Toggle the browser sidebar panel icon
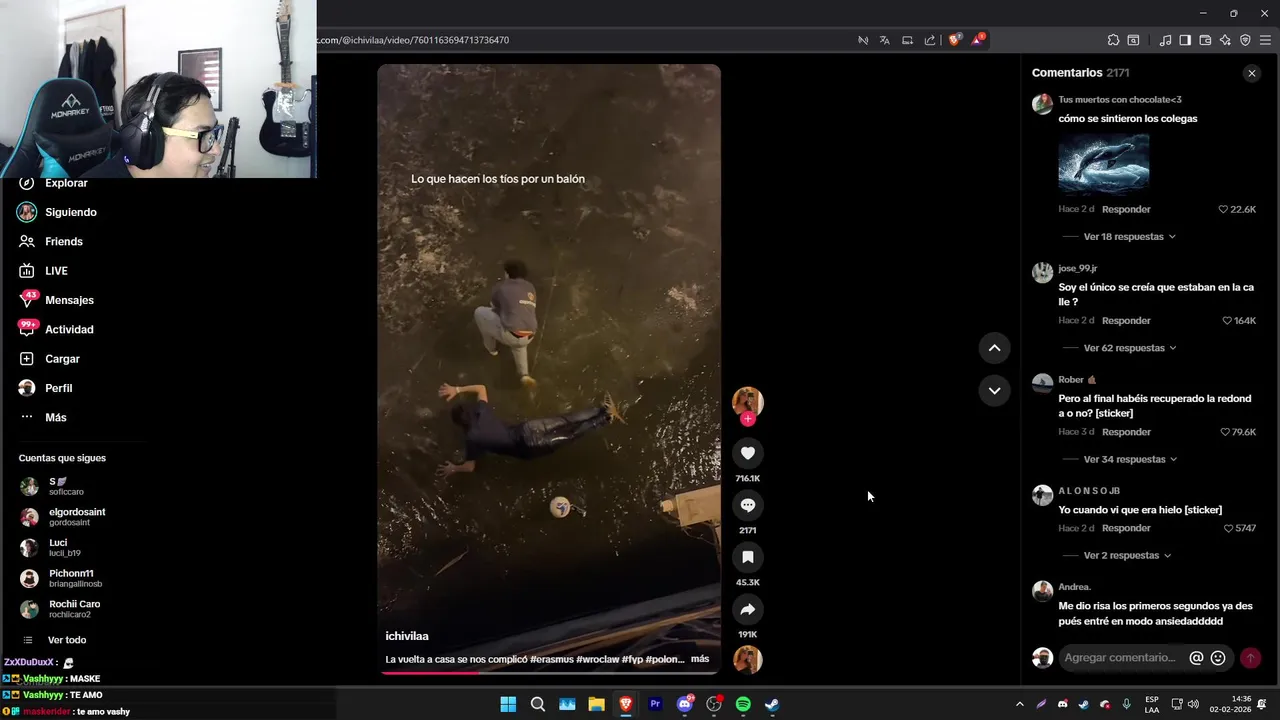This screenshot has width=1280, height=720. [x=1185, y=40]
